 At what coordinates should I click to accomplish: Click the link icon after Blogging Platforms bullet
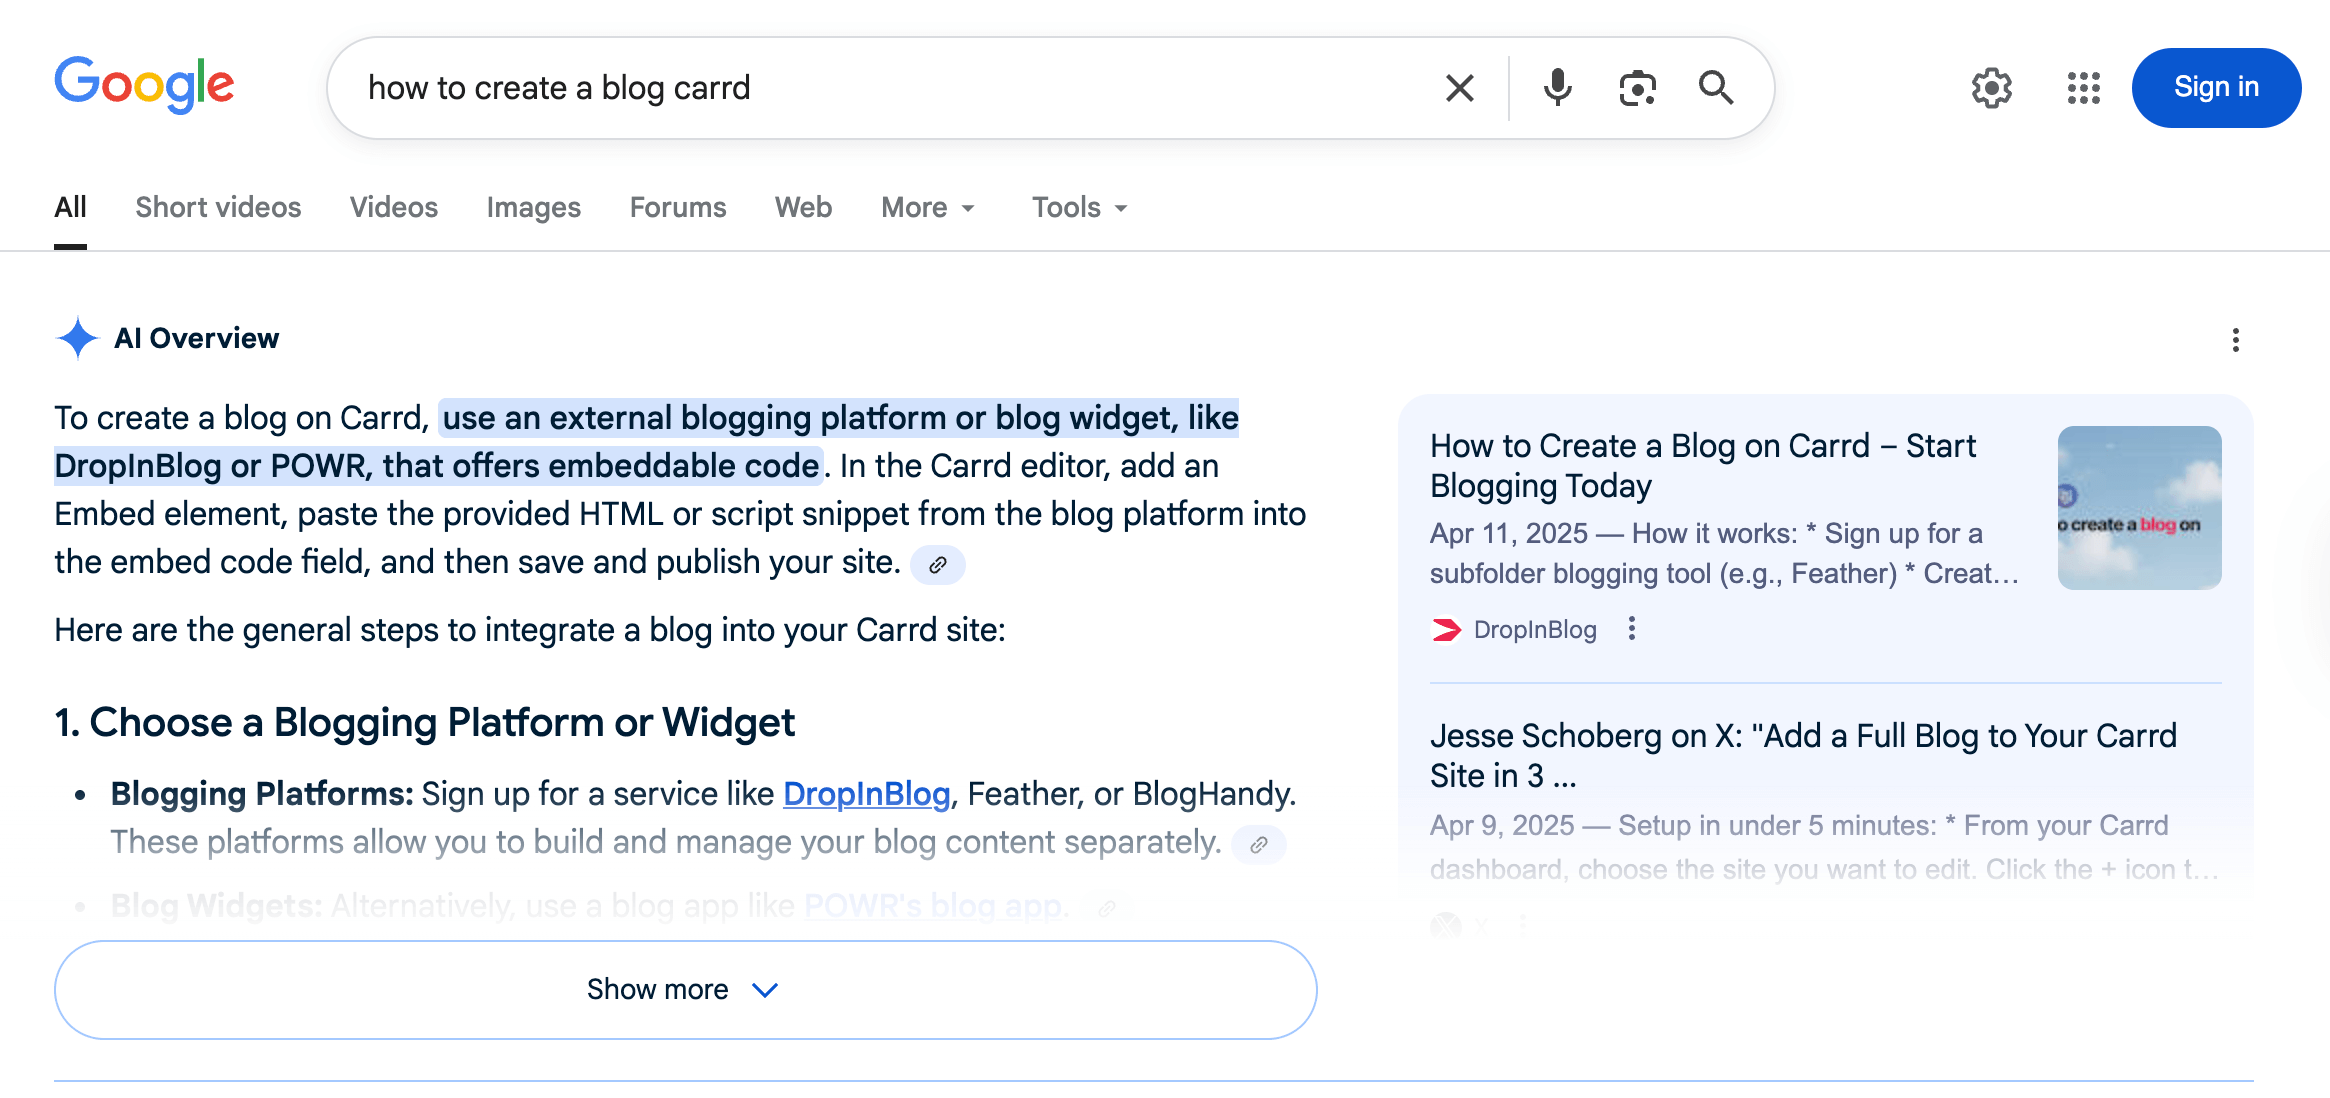coord(1258,845)
